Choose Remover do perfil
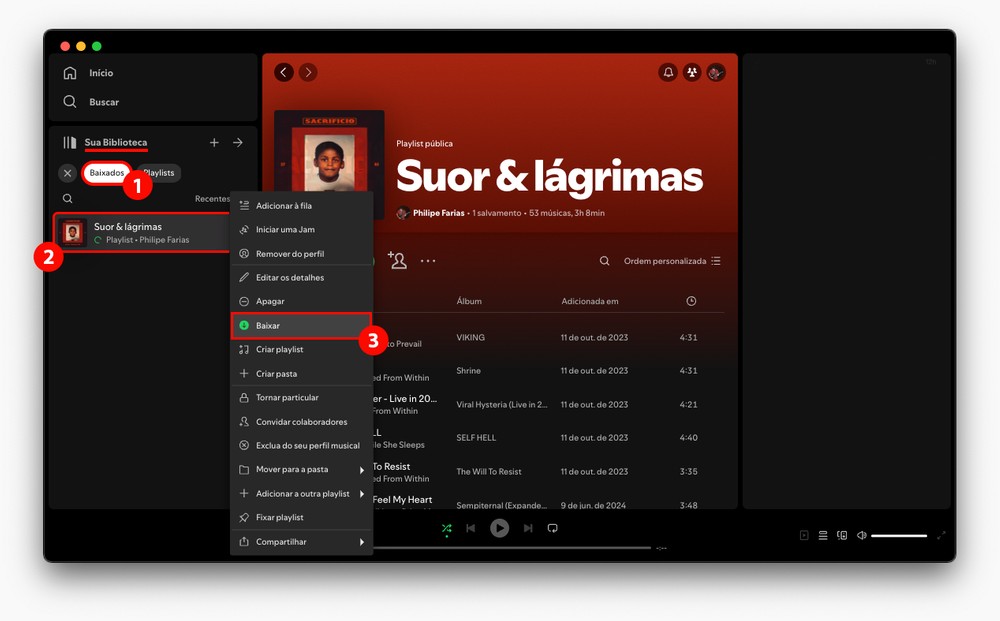The height and width of the screenshot is (621, 1000). pyautogui.click(x=301, y=254)
